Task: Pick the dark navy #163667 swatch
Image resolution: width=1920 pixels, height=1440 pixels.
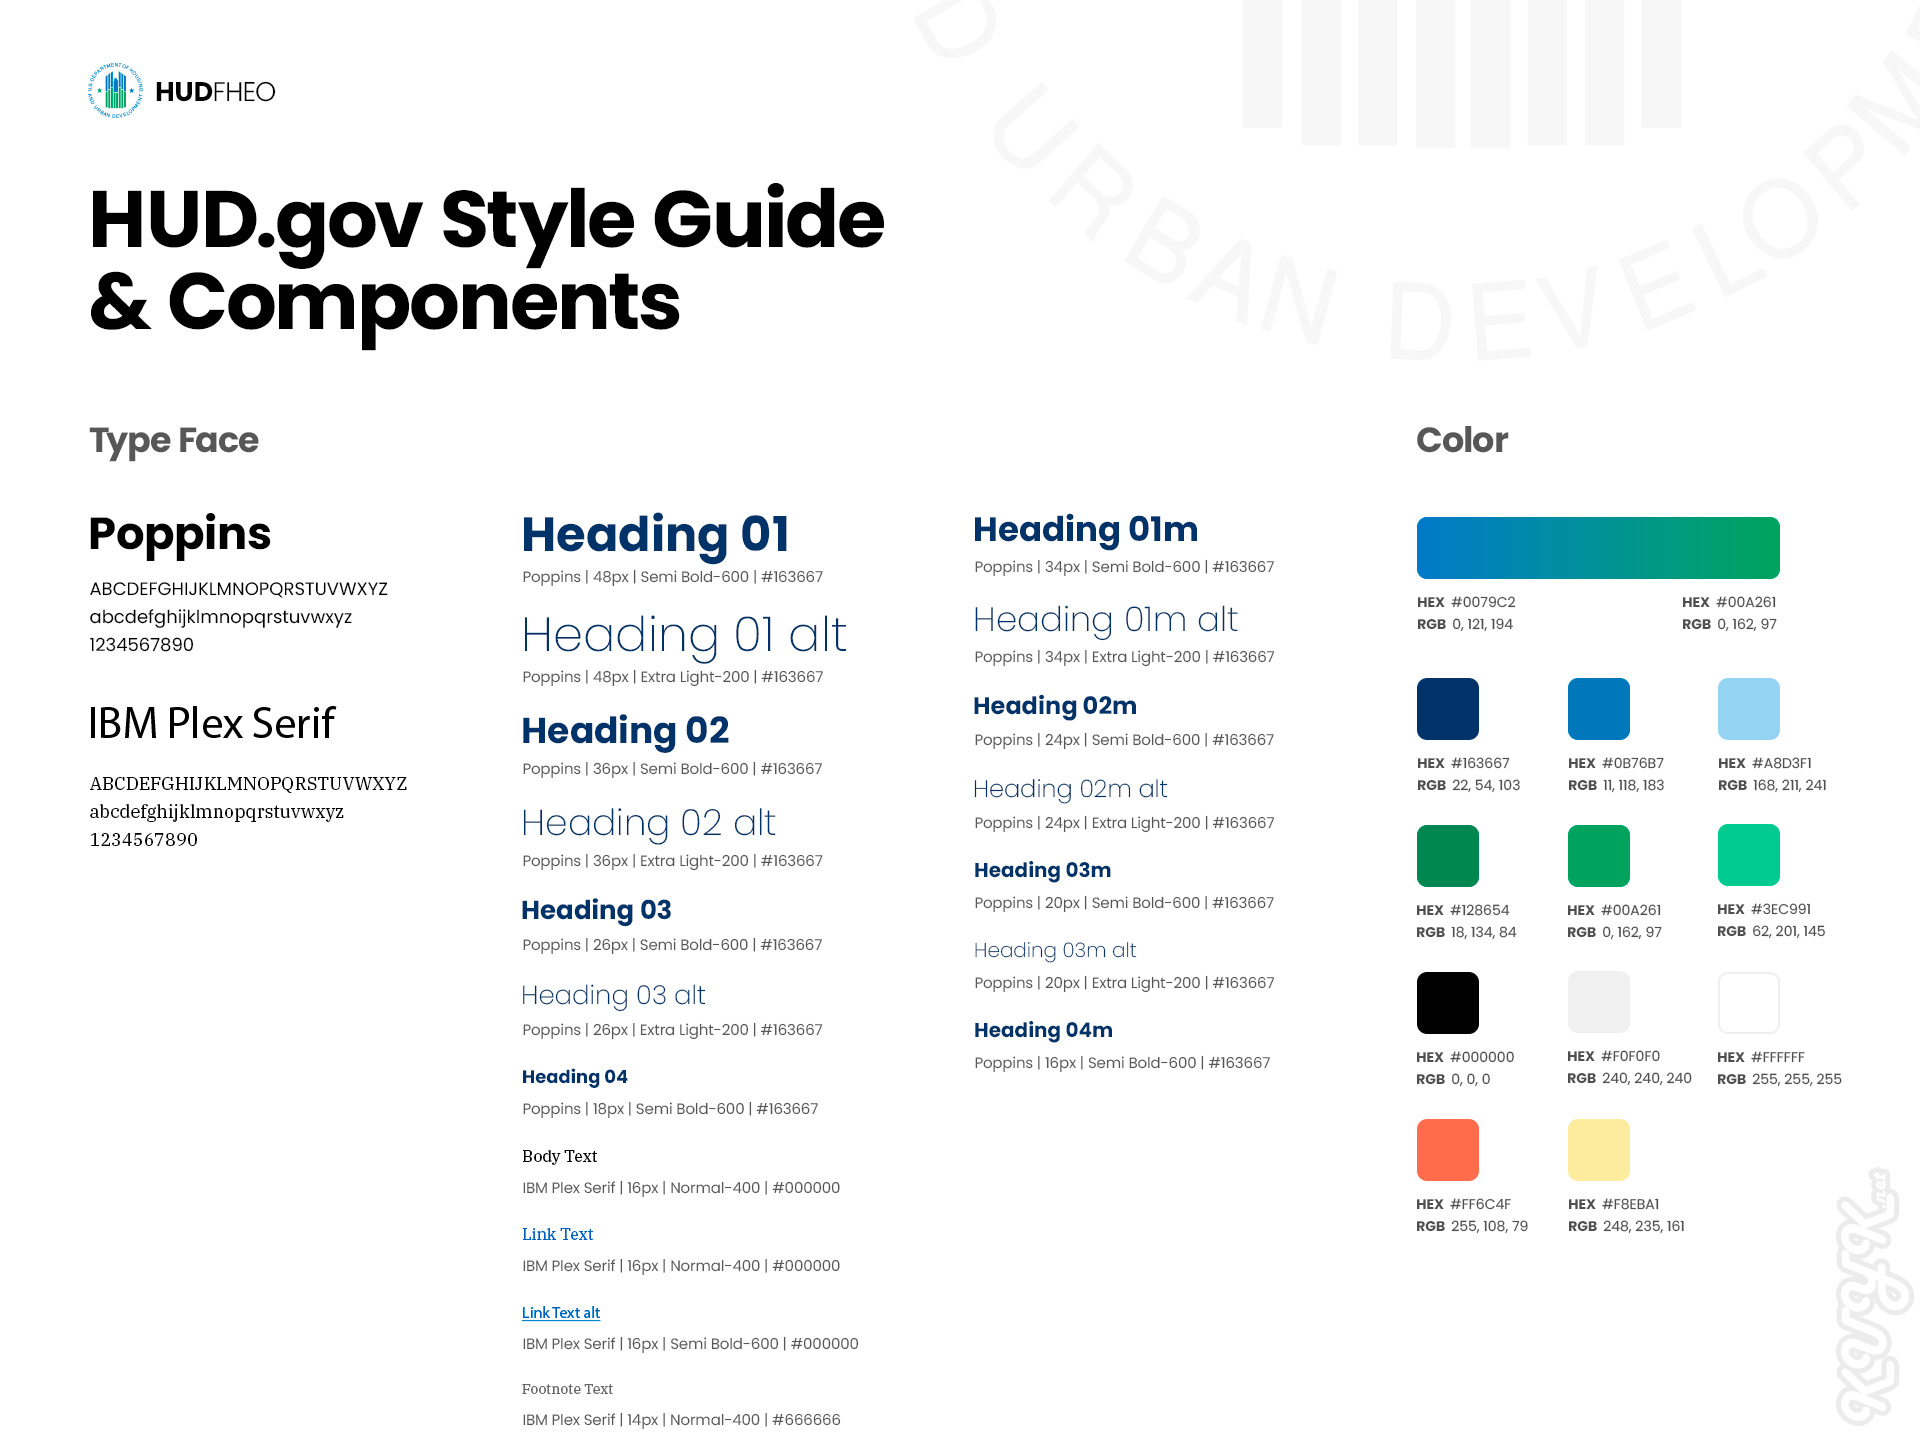Action: [x=1448, y=709]
